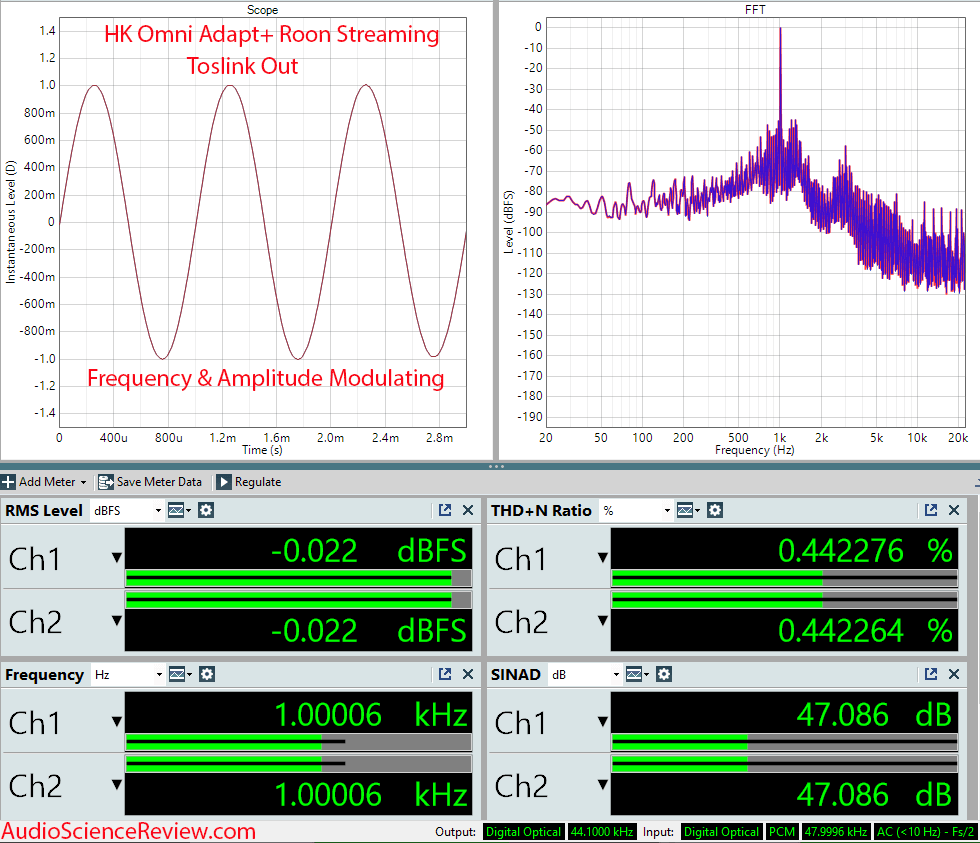The height and width of the screenshot is (843, 980).
Task: Open THD+N Ratio unit dropdown (%)
Action: pos(636,511)
